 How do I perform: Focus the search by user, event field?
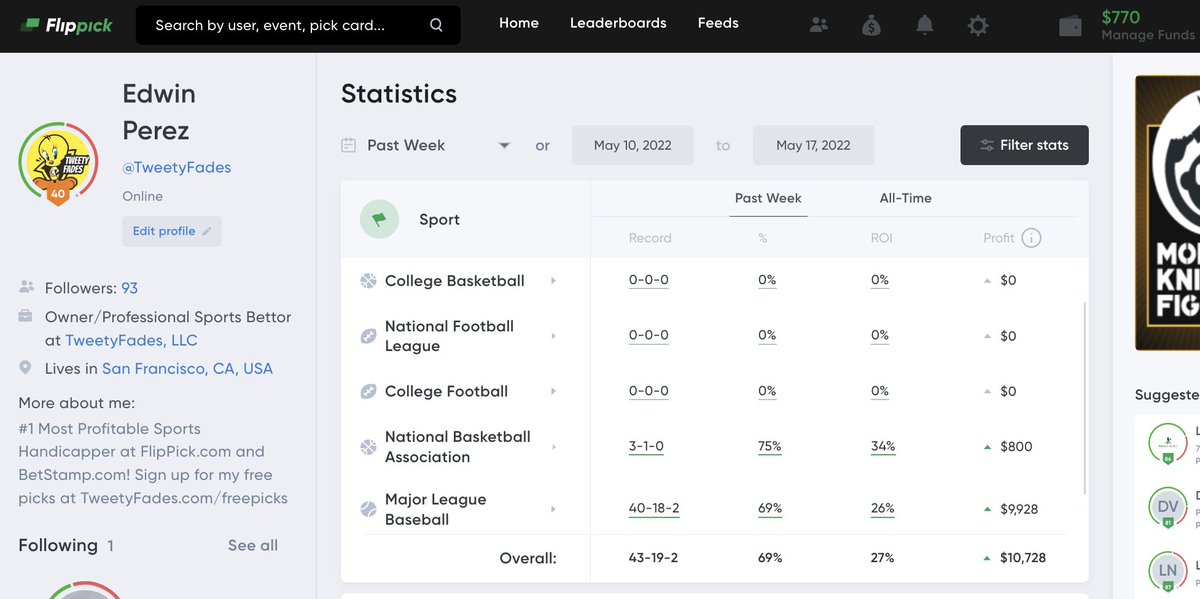[x=298, y=25]
